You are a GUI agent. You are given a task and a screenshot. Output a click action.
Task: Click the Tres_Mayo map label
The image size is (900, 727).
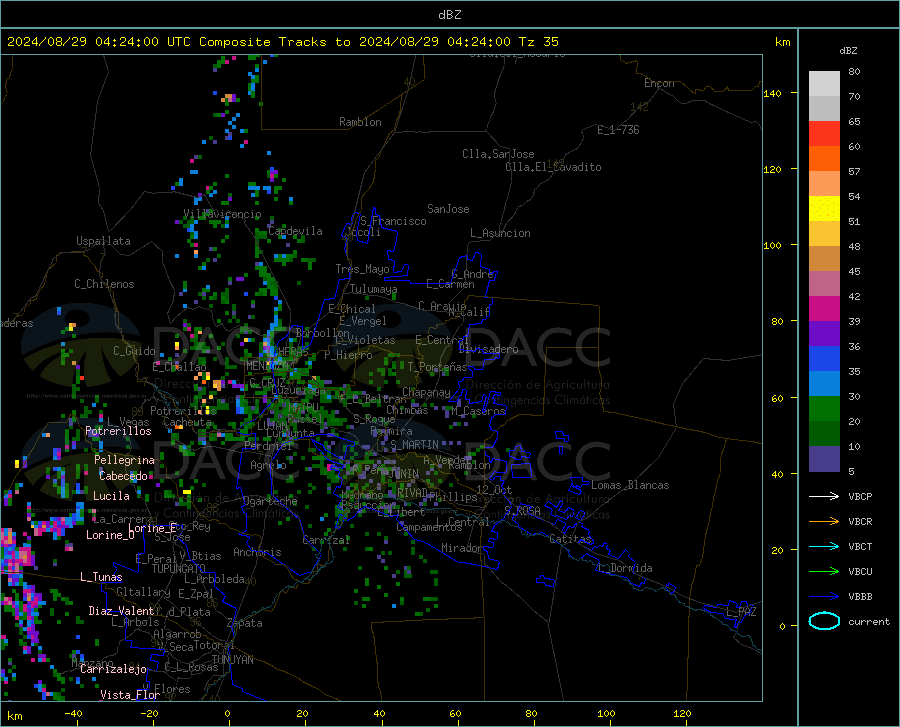coord(362,269)
